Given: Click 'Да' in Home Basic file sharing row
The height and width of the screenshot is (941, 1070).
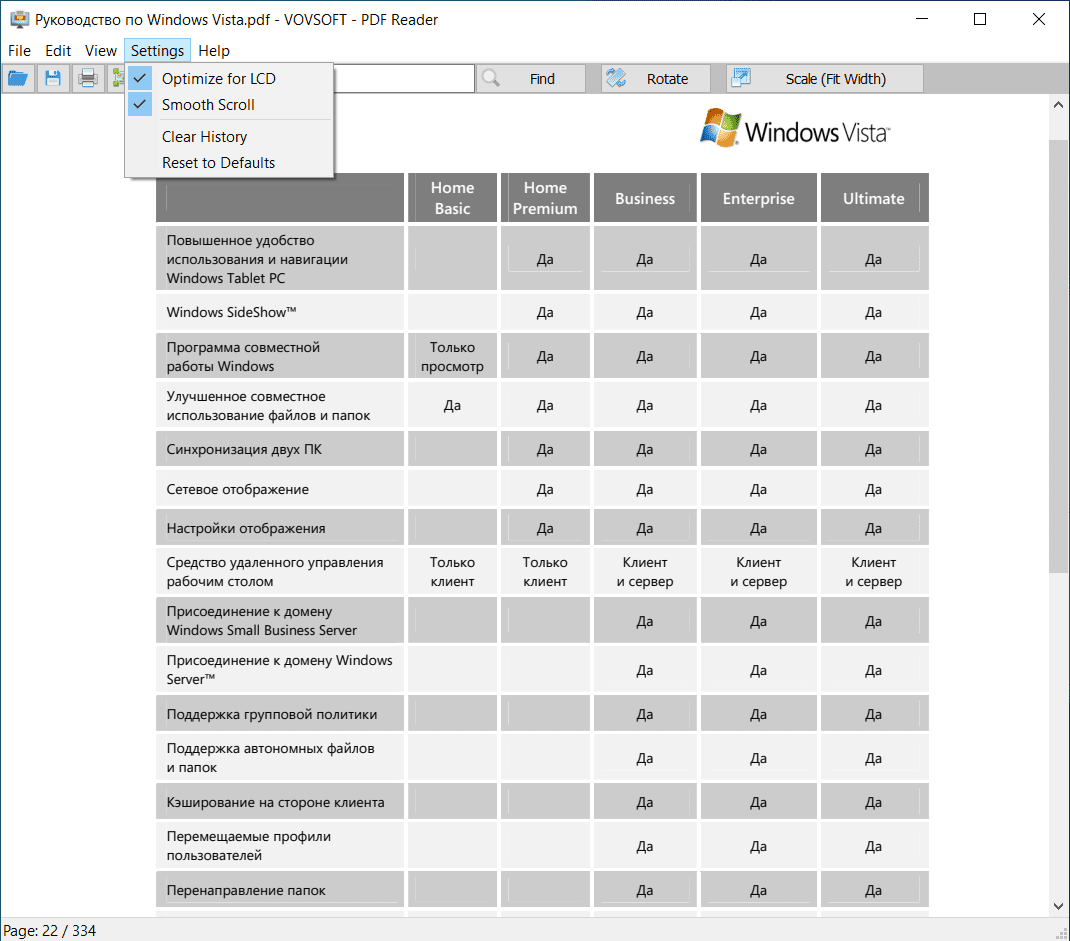Looking at the screenshot, I should [x=452, y=406].
